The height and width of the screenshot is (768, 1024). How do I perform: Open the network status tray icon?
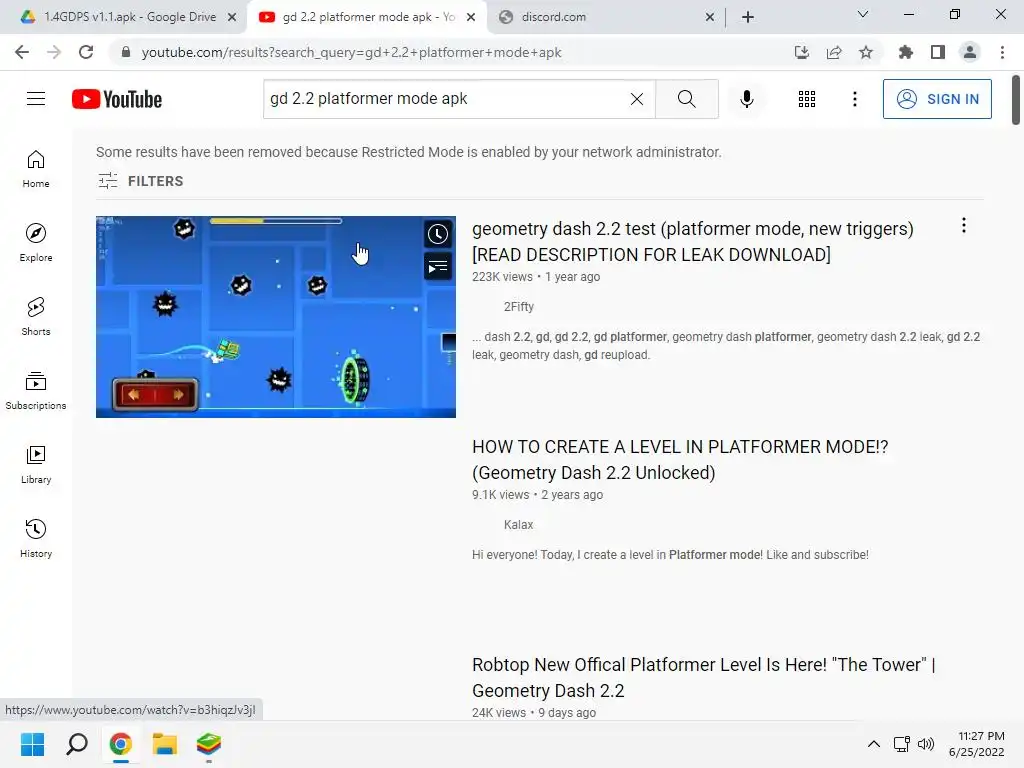tap(902, 744)
